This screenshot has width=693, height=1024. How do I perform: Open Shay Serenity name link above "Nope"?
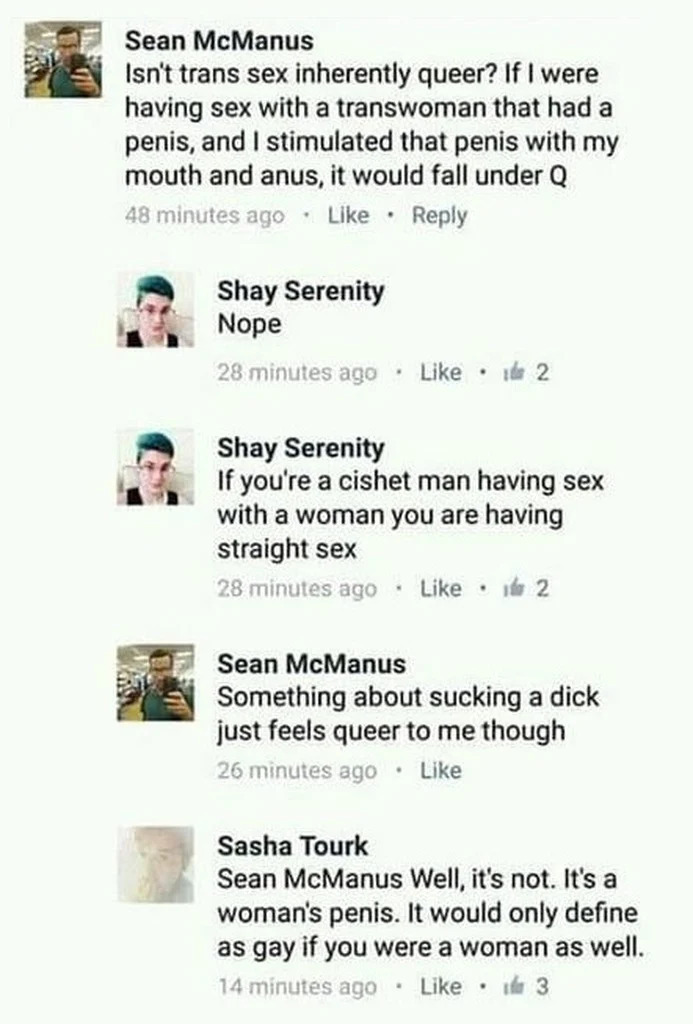pyautogui.click(x=300, y=291)
